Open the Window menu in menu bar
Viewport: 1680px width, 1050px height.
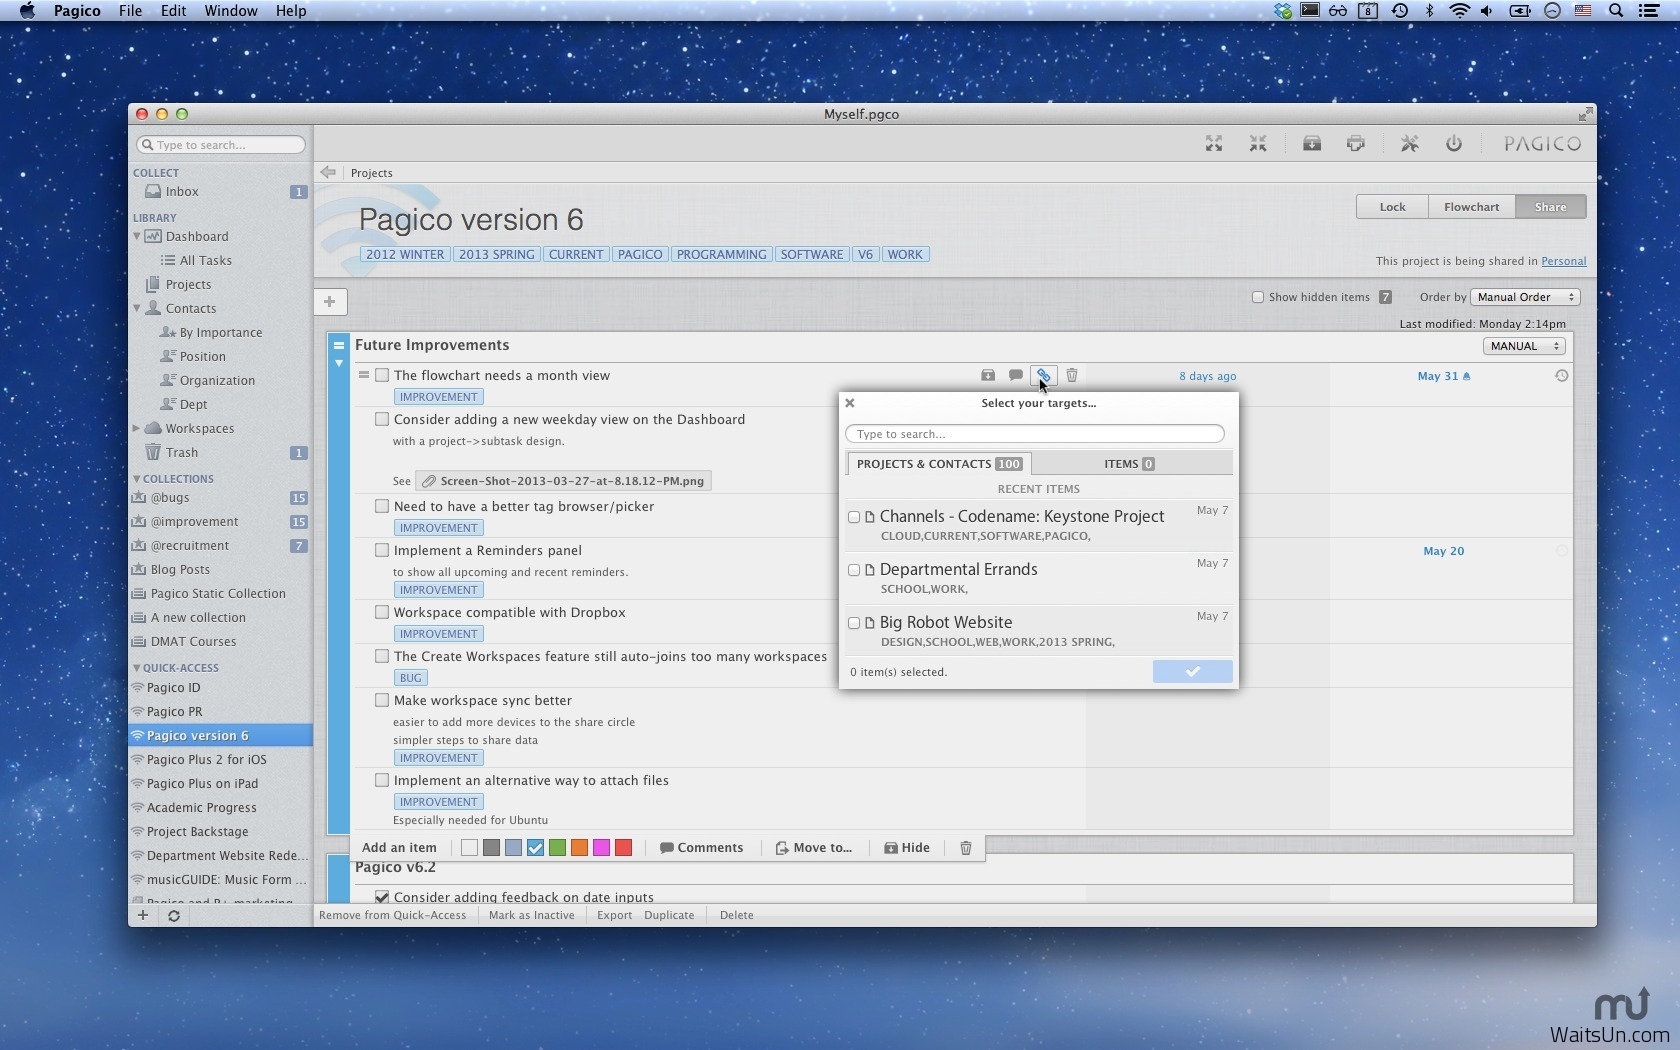230,11
